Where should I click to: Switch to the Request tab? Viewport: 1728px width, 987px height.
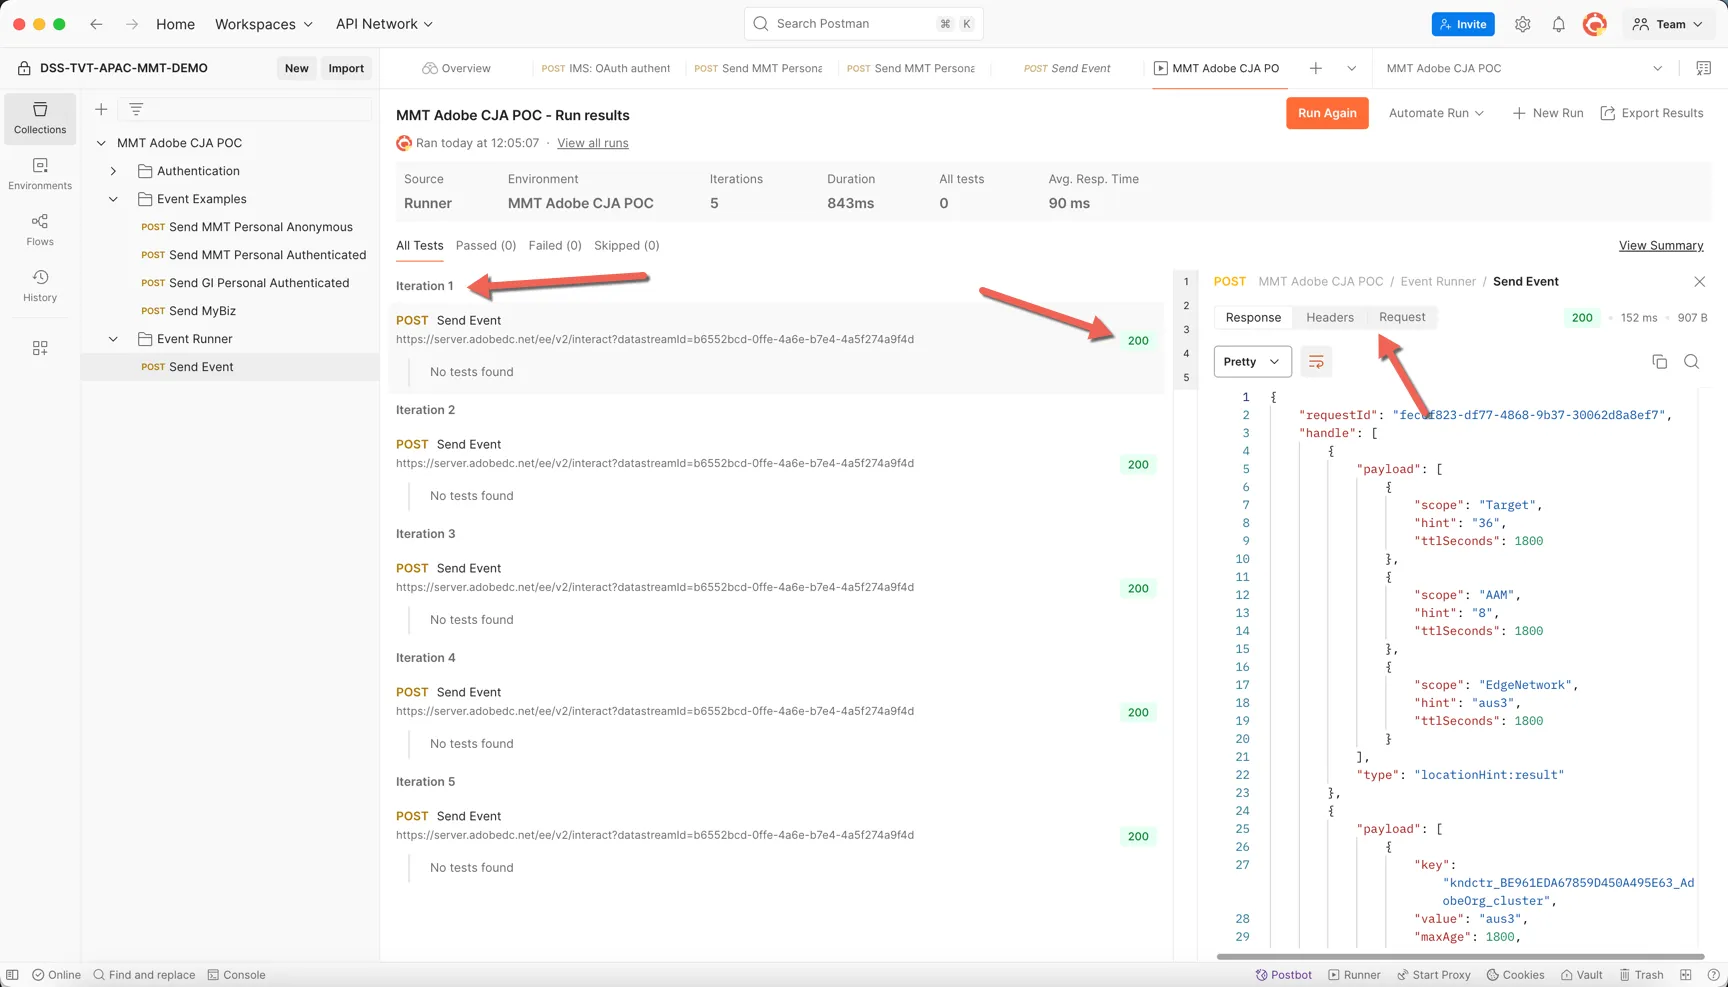(x=1402, y=318)
